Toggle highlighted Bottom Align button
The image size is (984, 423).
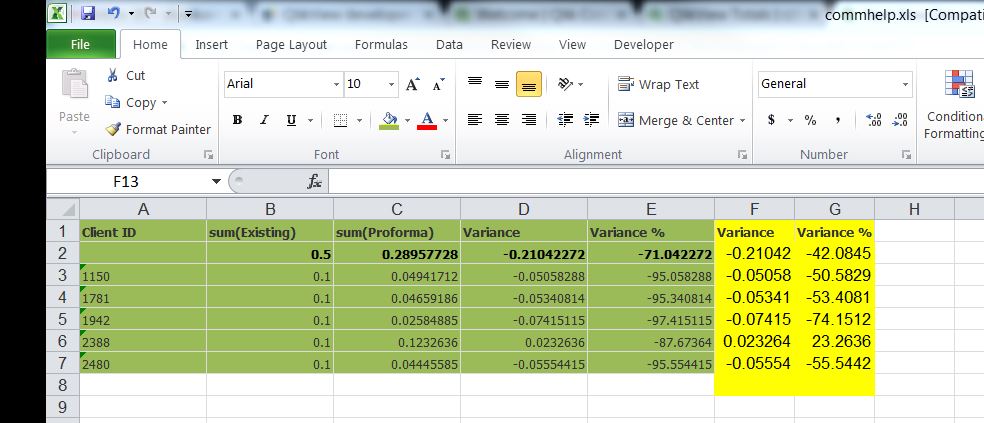tap(528, 84)
